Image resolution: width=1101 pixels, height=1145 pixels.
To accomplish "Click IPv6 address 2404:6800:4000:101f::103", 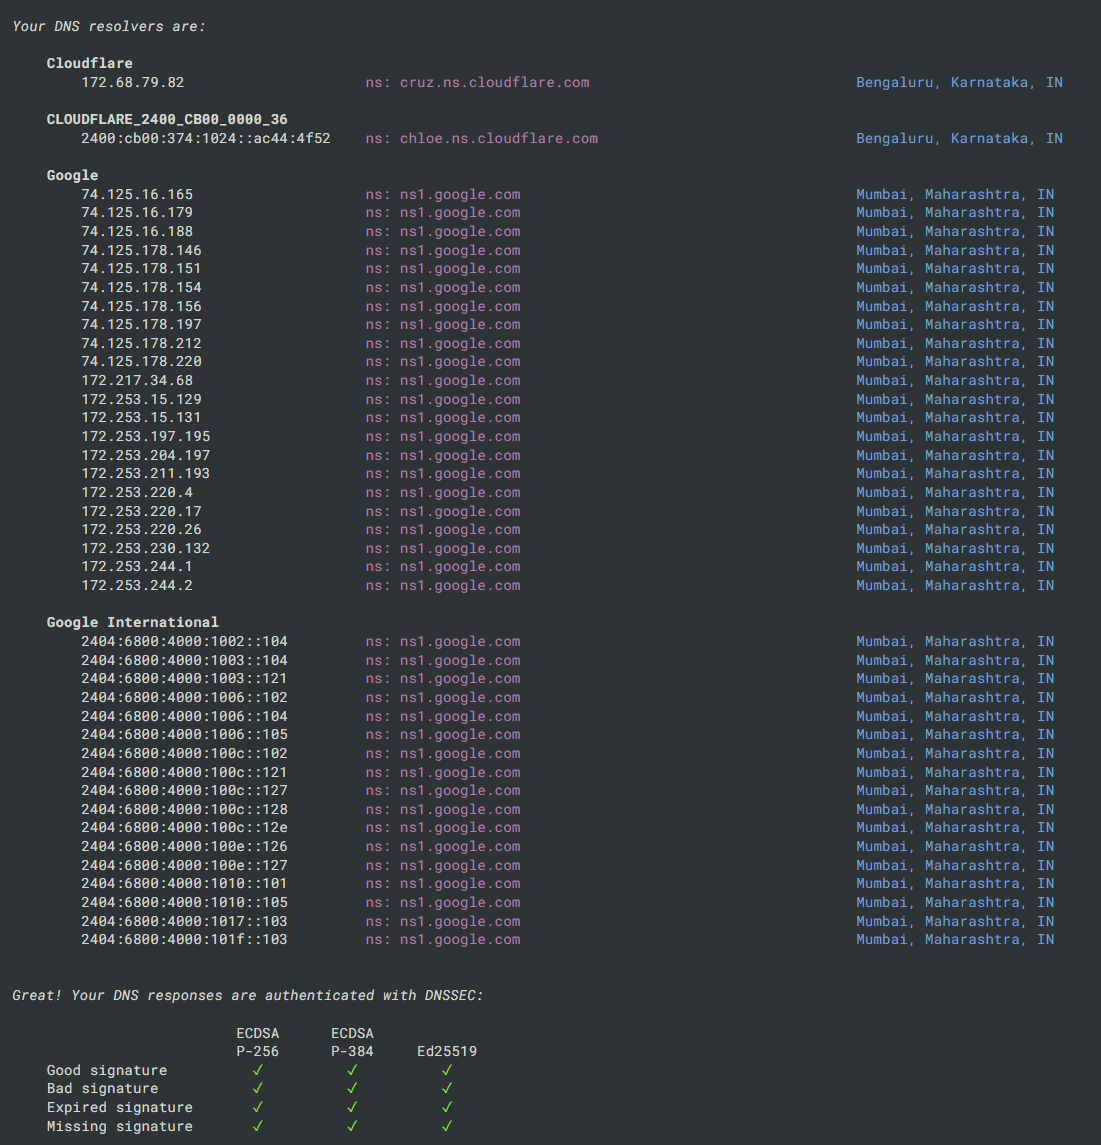I will (x=184, y=939).
